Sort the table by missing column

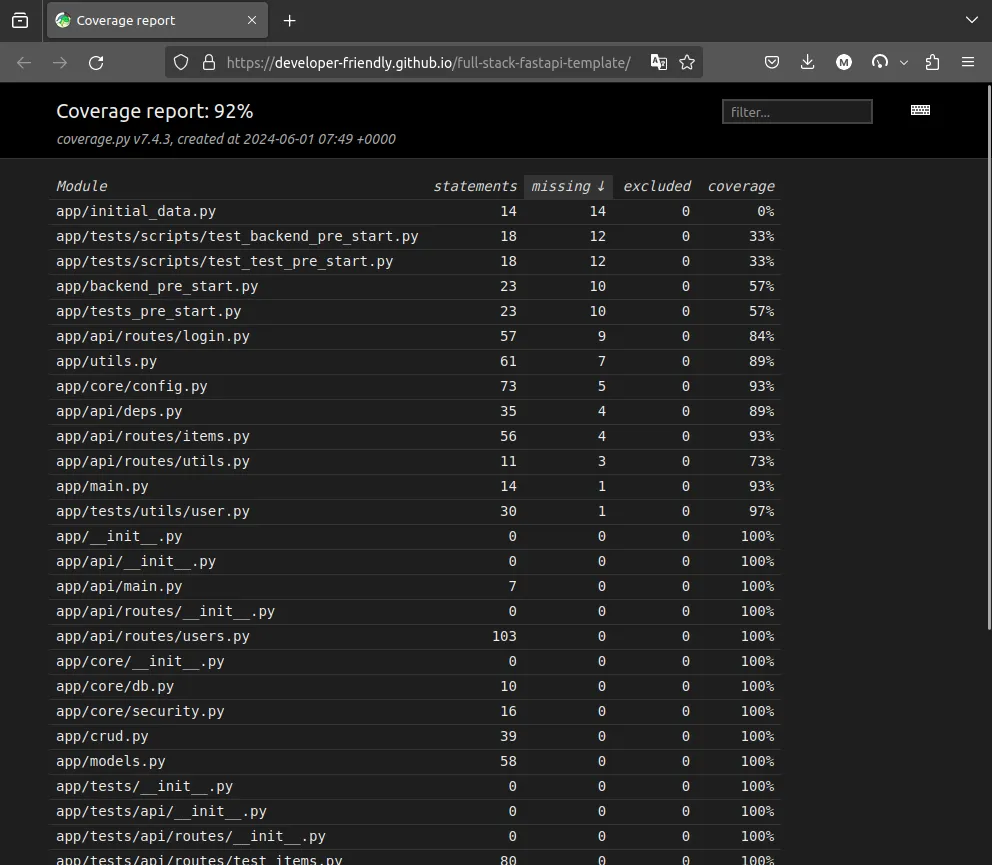click(x=567, y=186)
